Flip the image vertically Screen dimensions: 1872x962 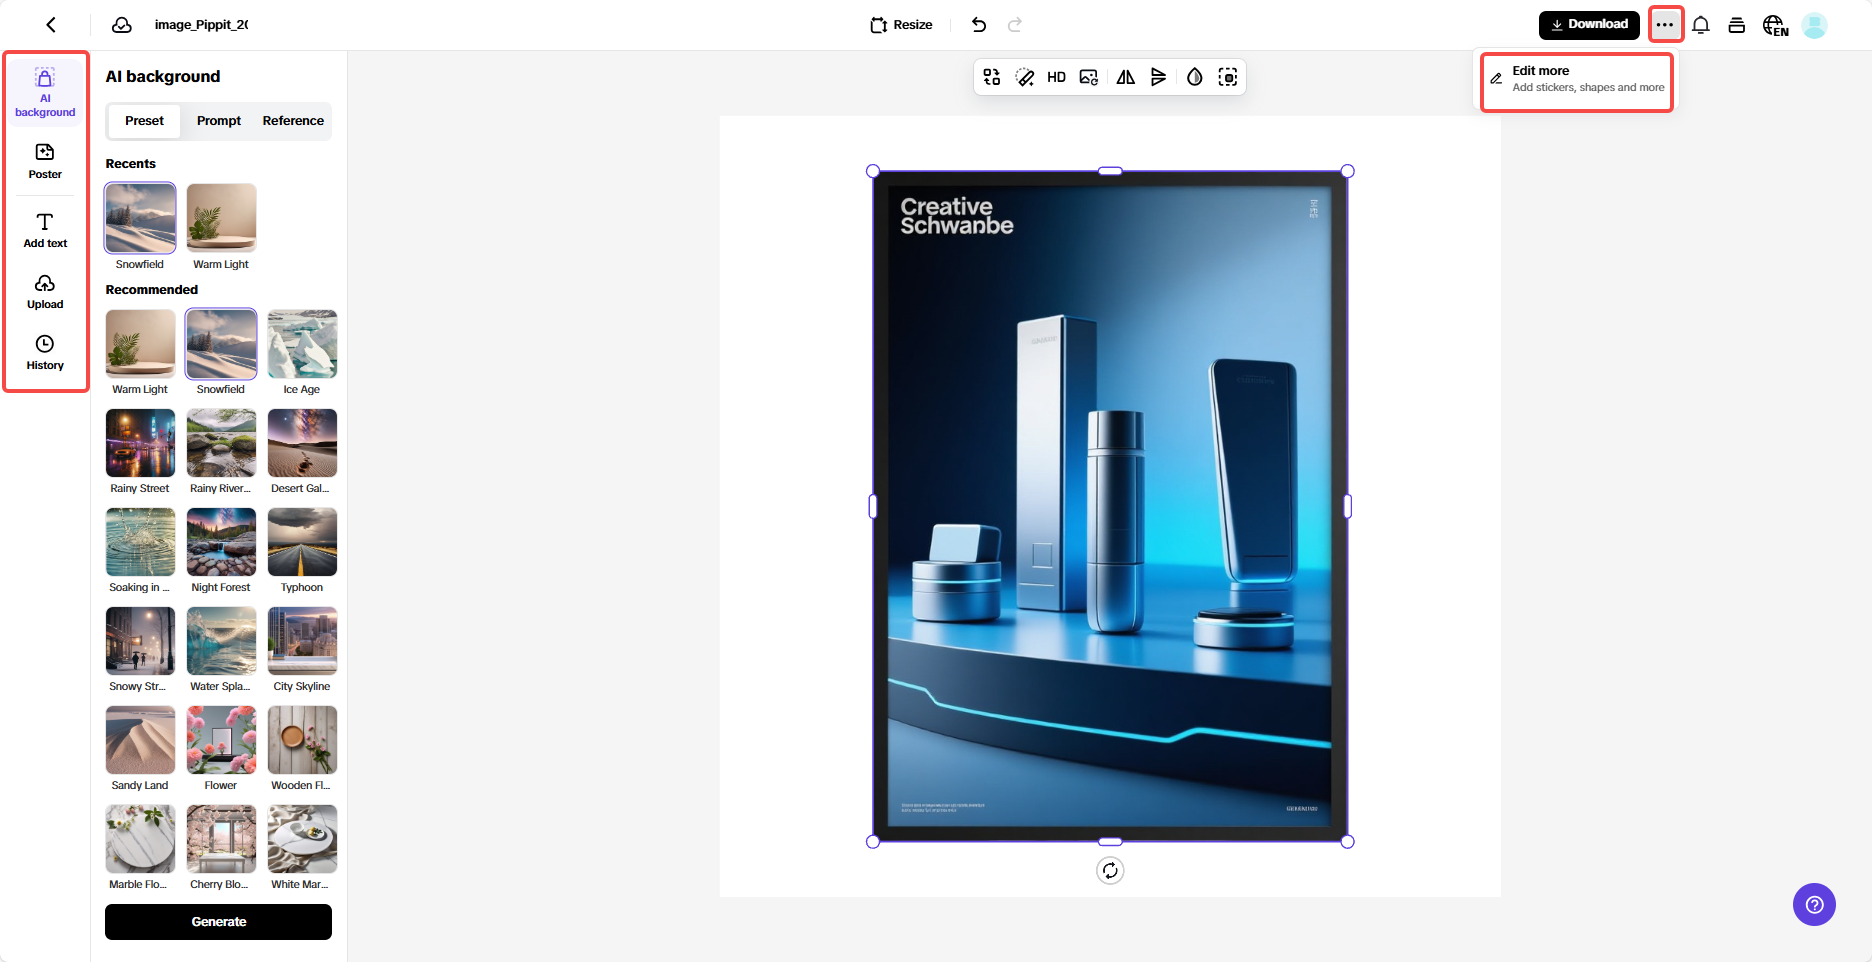tap(1159, 77)
